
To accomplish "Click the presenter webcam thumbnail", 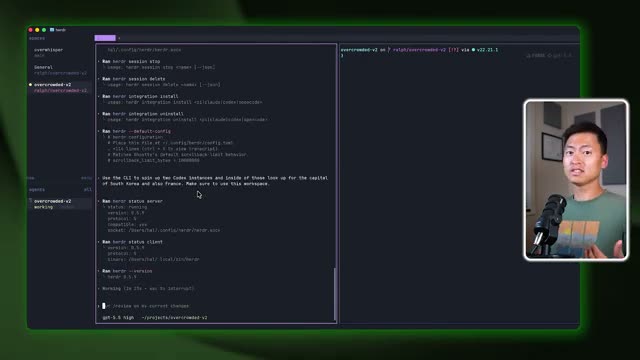I will pyautogui.click(x=576, y=180).
